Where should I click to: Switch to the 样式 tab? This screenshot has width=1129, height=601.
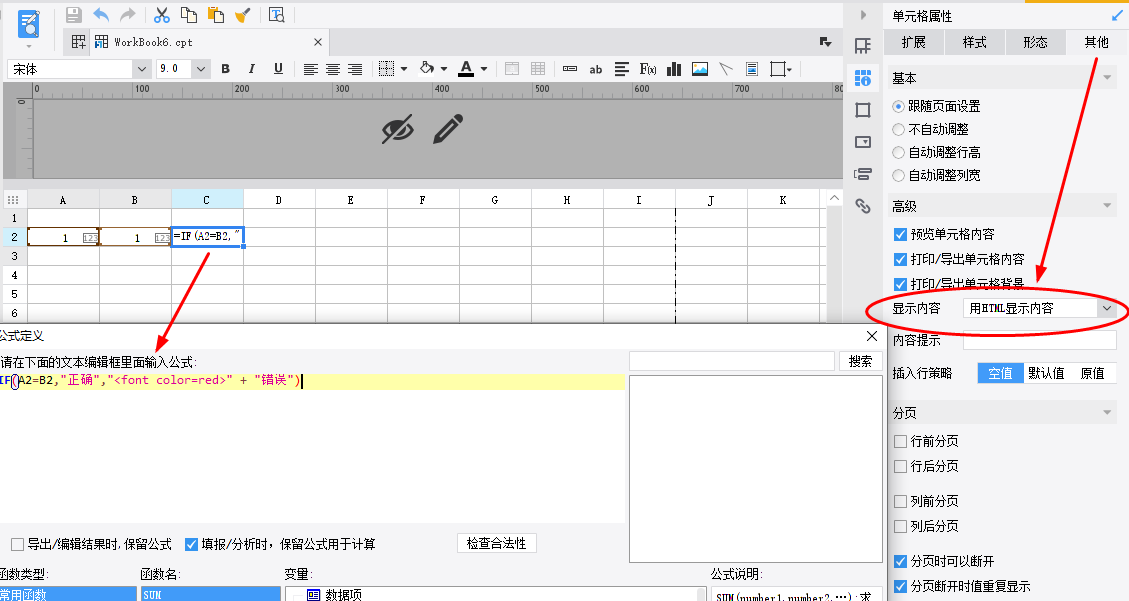tap(974, 42)
